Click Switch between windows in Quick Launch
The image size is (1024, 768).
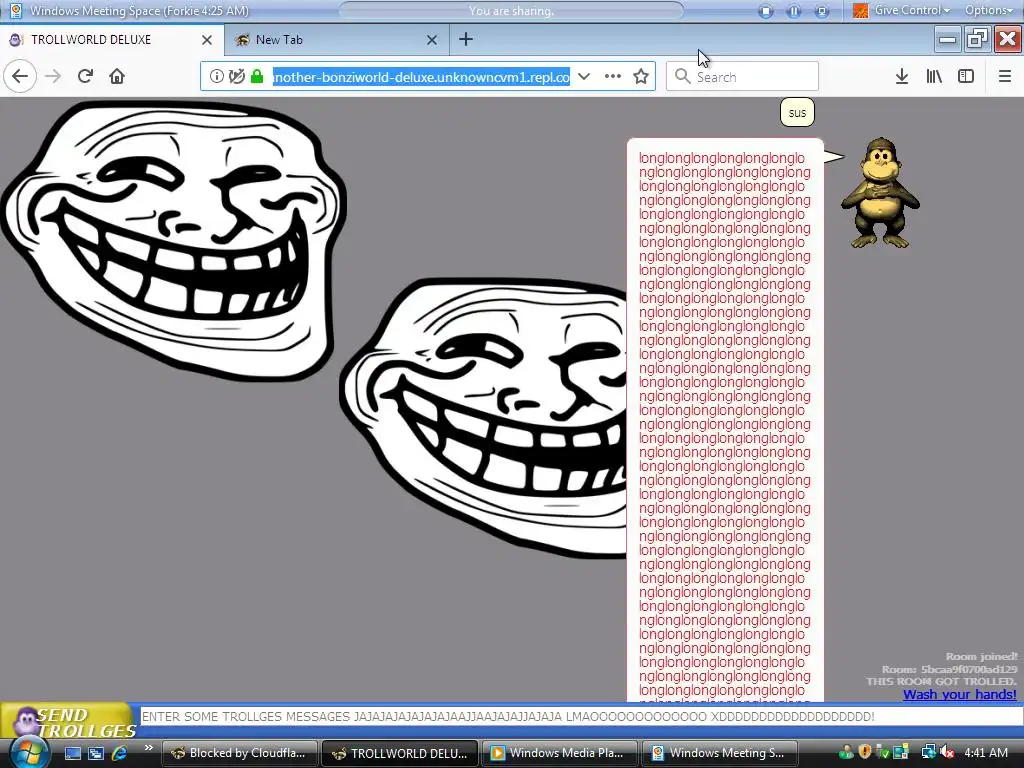point(96,753)
